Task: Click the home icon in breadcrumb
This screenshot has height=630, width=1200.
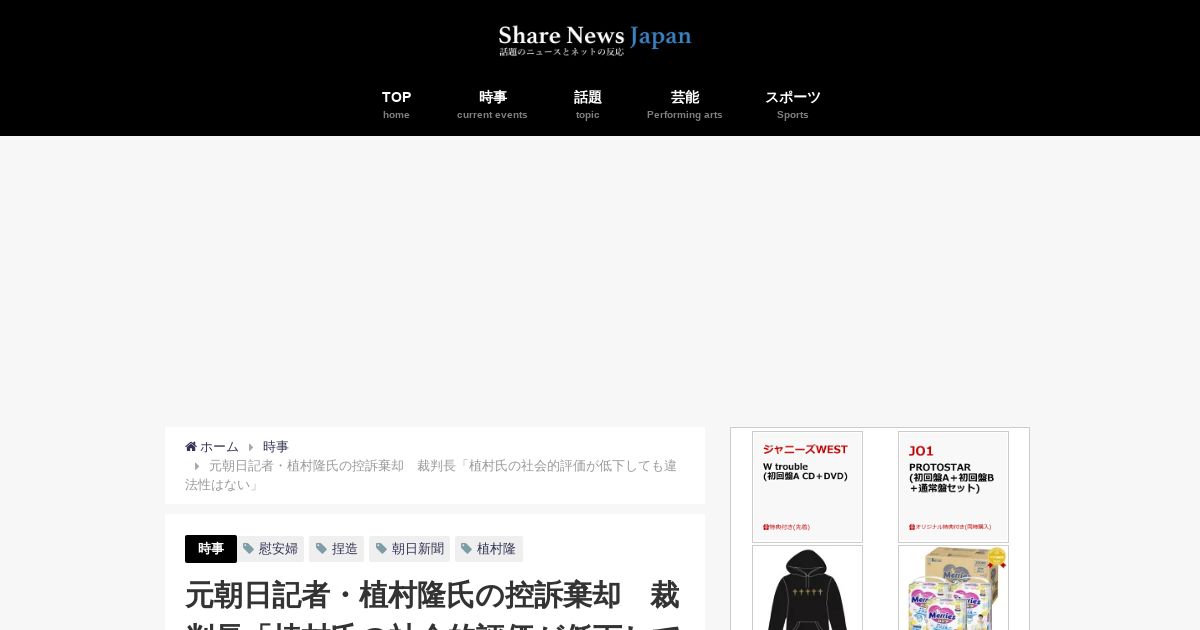Action: (x=191, y=447)
